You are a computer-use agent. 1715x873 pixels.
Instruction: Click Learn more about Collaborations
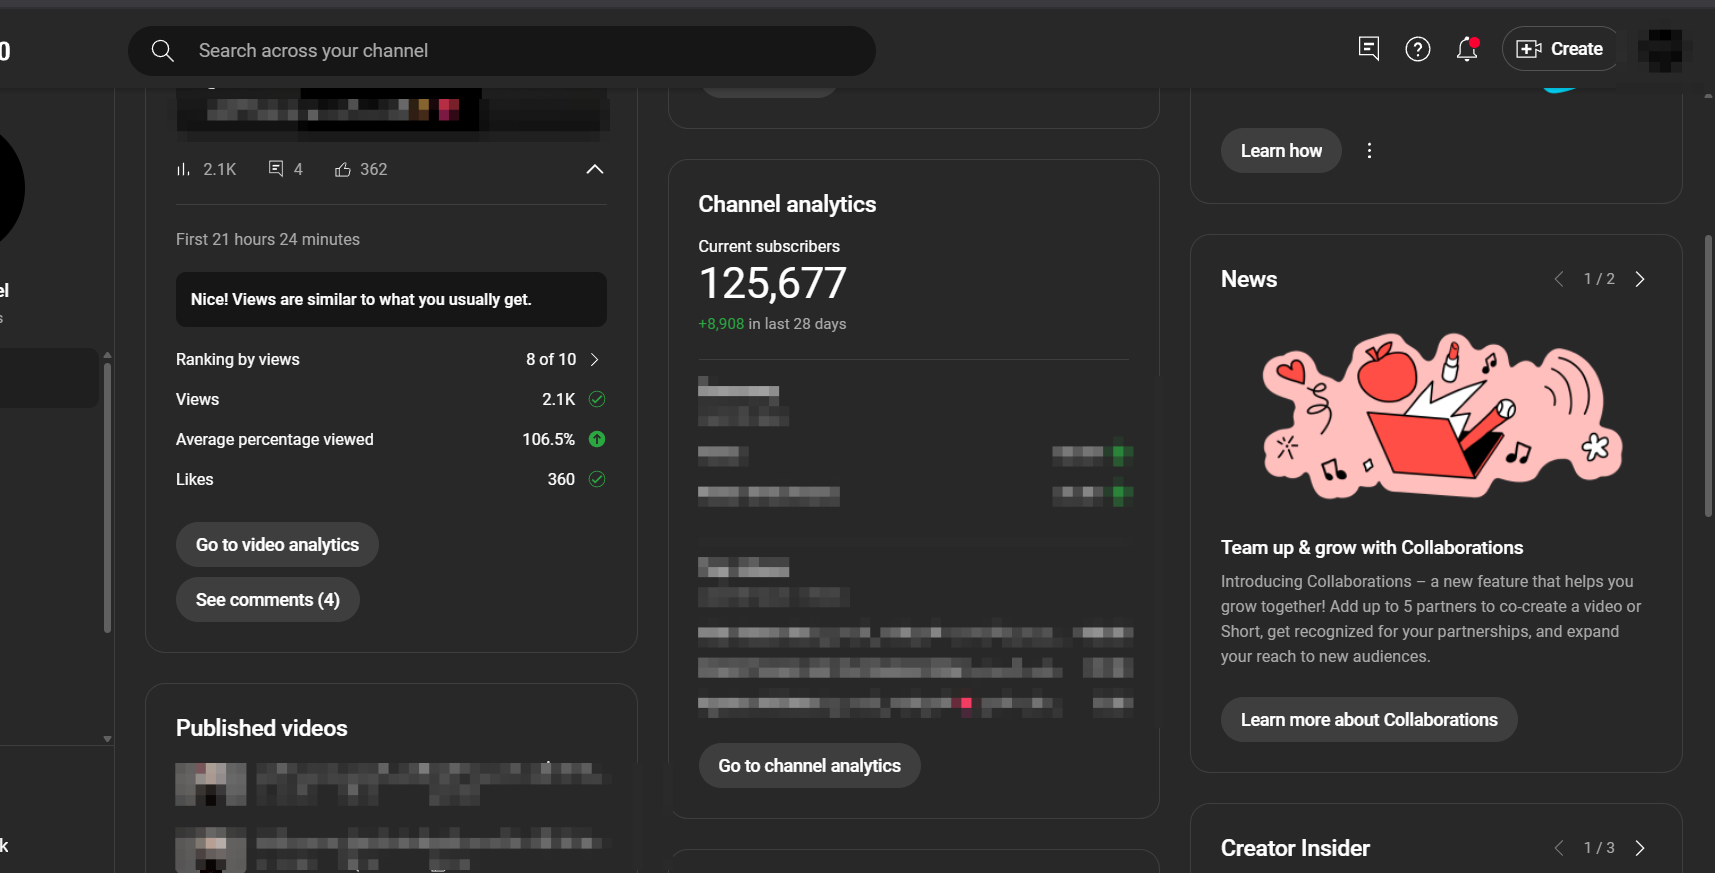pos(1368,720)
